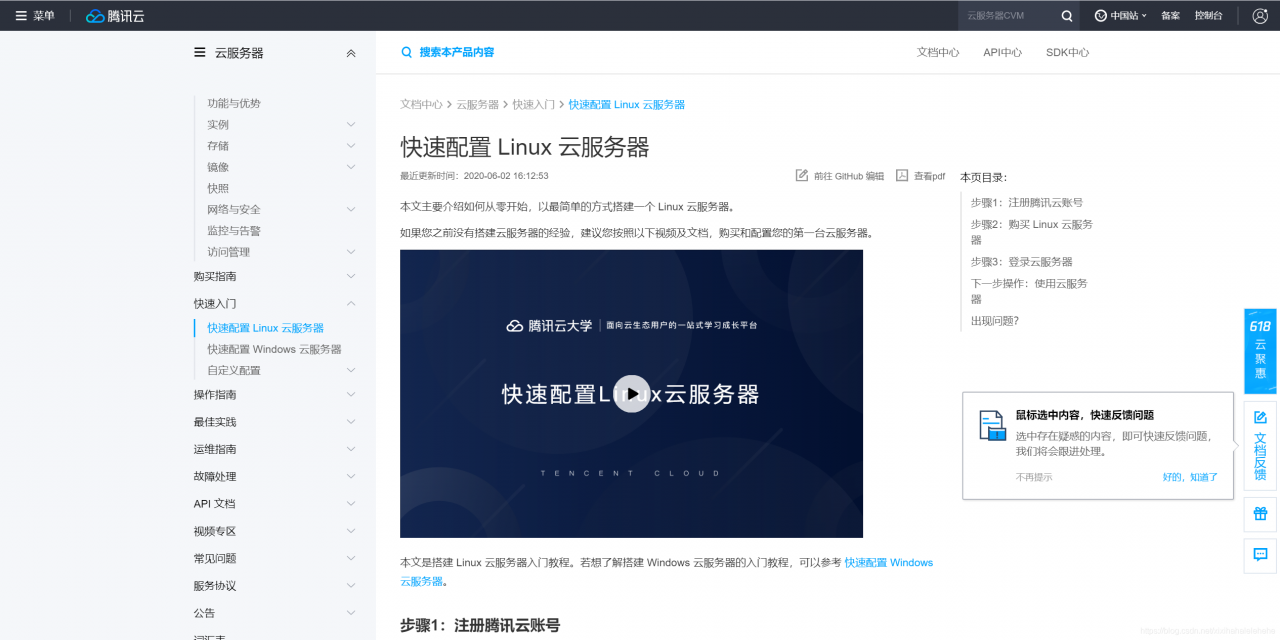1280x640 pixels.
Task: Collapse the 云服务器 product menu
Action: (350, 53)
